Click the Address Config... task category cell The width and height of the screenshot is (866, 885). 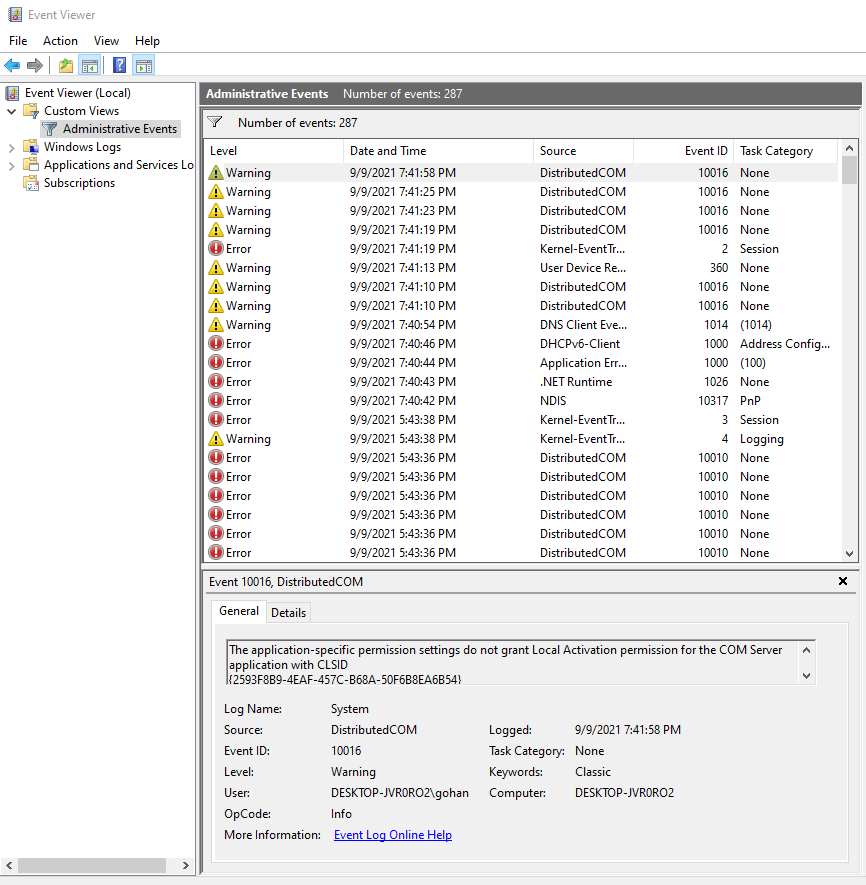click(785, 344)
